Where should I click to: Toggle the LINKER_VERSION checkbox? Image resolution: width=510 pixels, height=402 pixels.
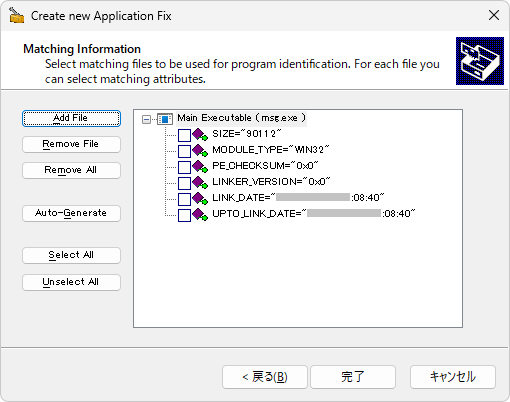tap(184, 183)
